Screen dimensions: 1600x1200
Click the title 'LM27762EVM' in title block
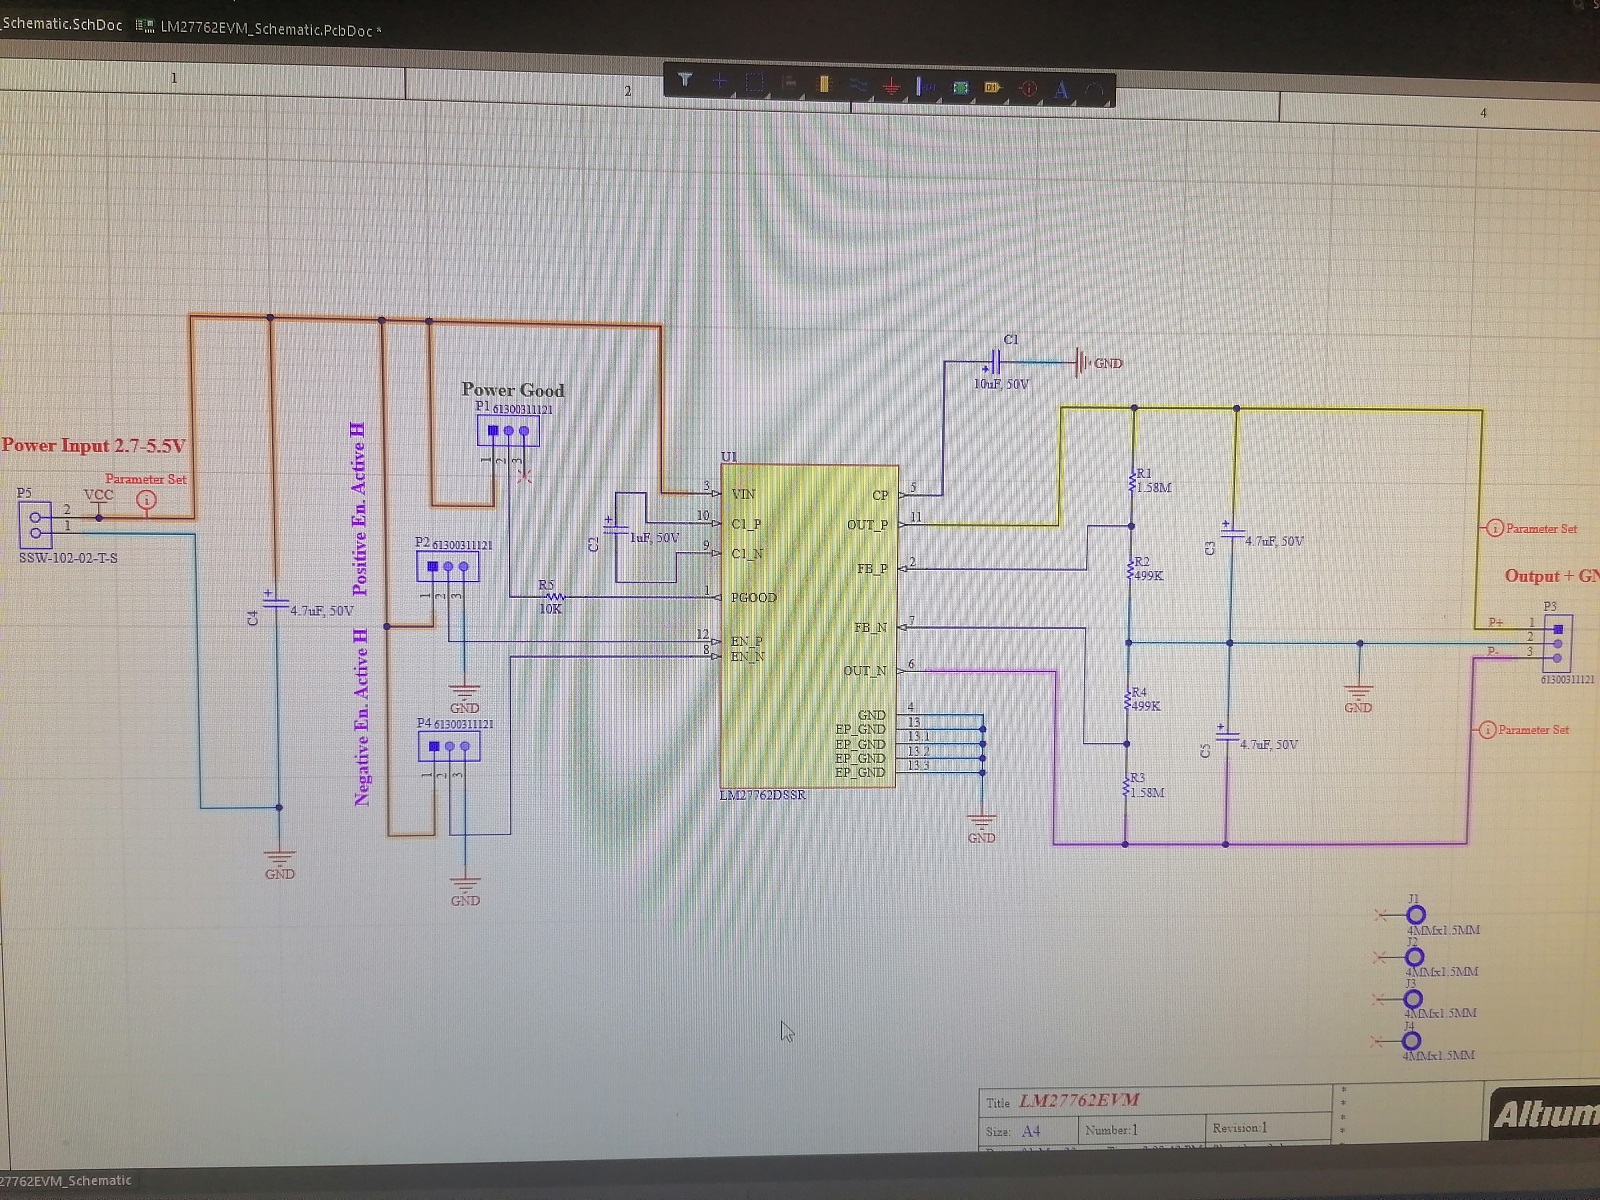[1079, 1100]
